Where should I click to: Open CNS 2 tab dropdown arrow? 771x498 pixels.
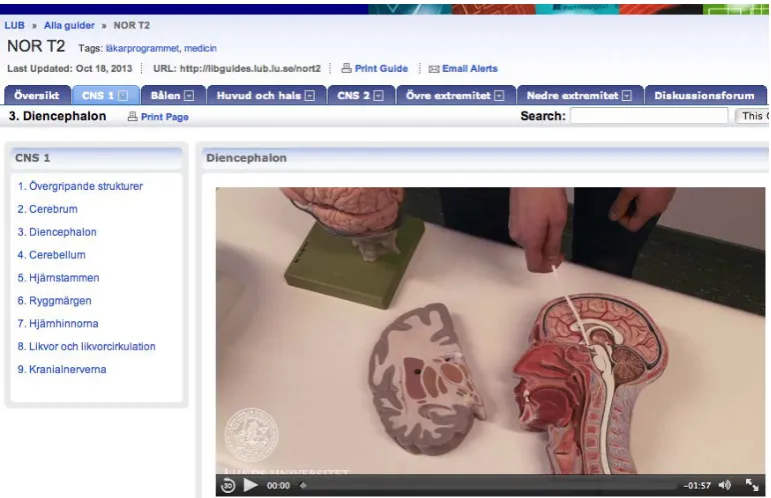(378, 96)
